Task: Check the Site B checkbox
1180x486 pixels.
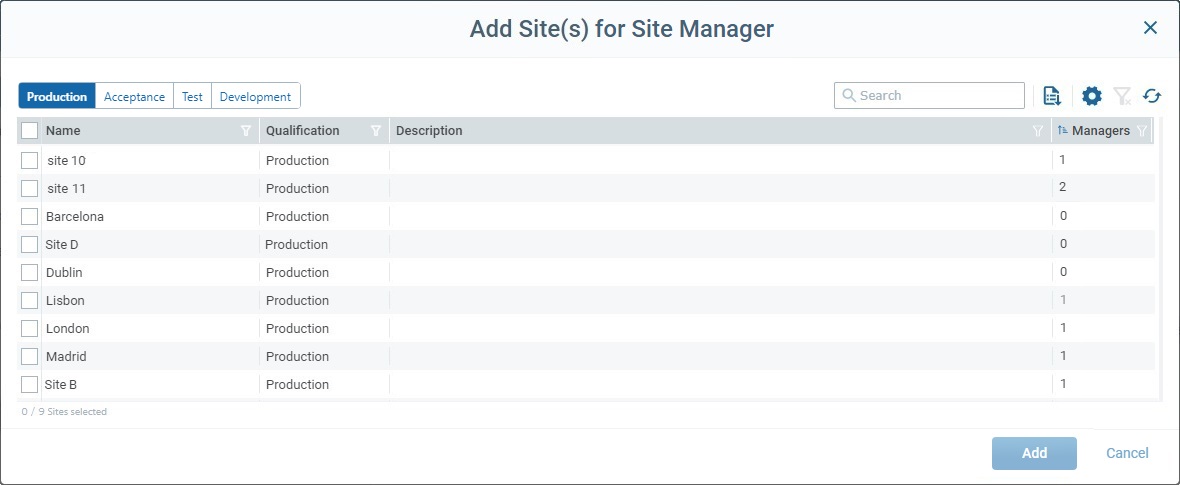Action: [x=29, y=384]
